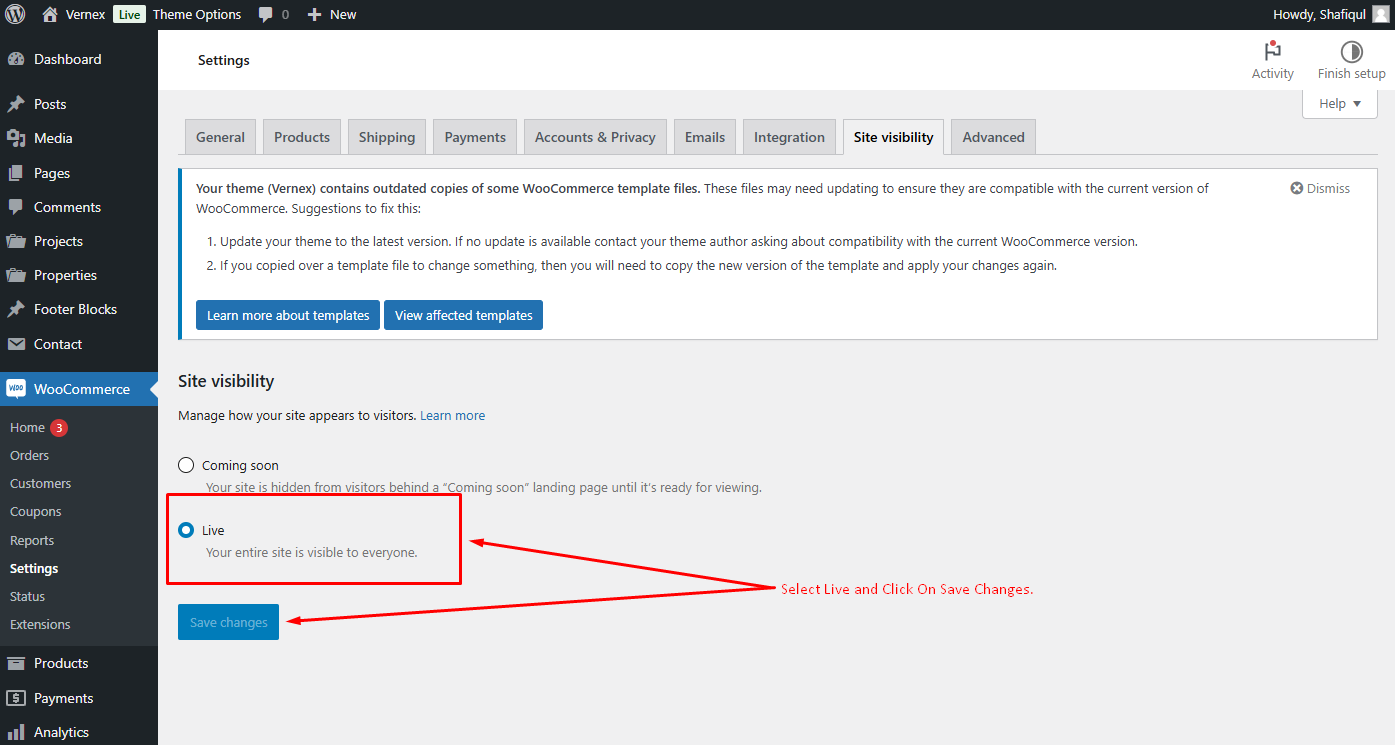
Task: Click the red 3 notification badge beside Home
Action: point(59,428)
